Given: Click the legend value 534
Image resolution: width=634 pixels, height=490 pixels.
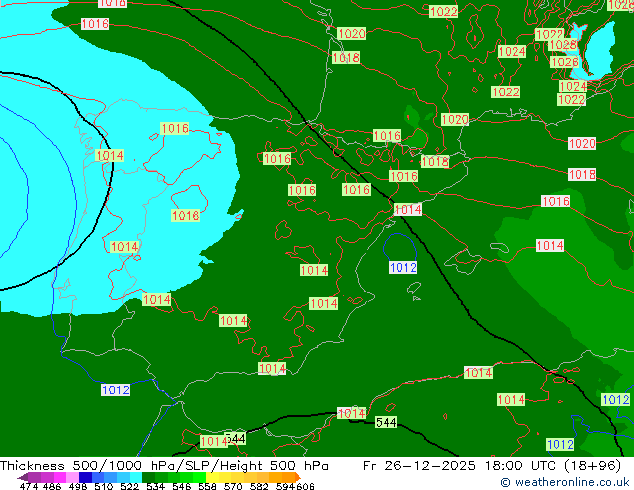Looking at the screenshot, I should tap(156, 486).
